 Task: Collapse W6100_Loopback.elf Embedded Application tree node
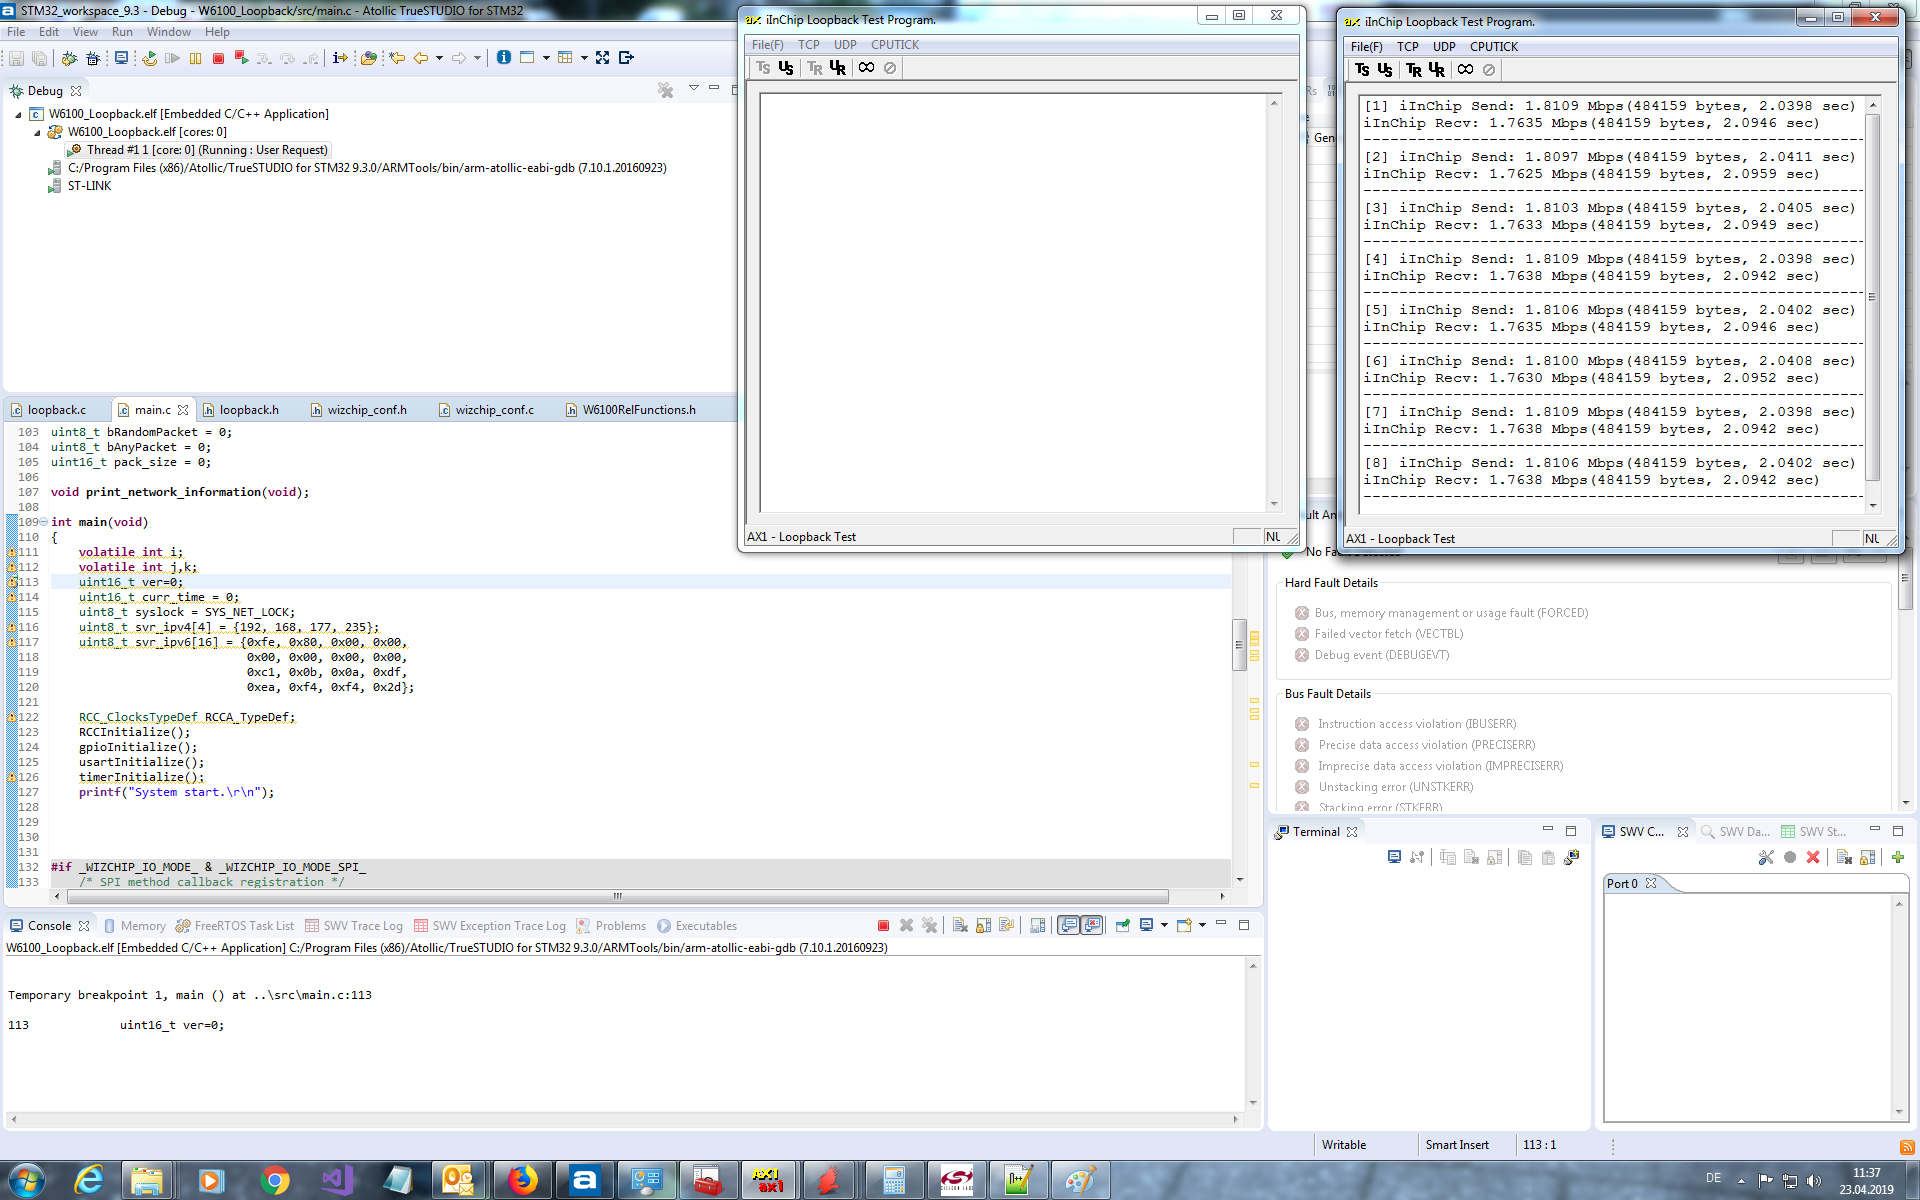[18, 115]
